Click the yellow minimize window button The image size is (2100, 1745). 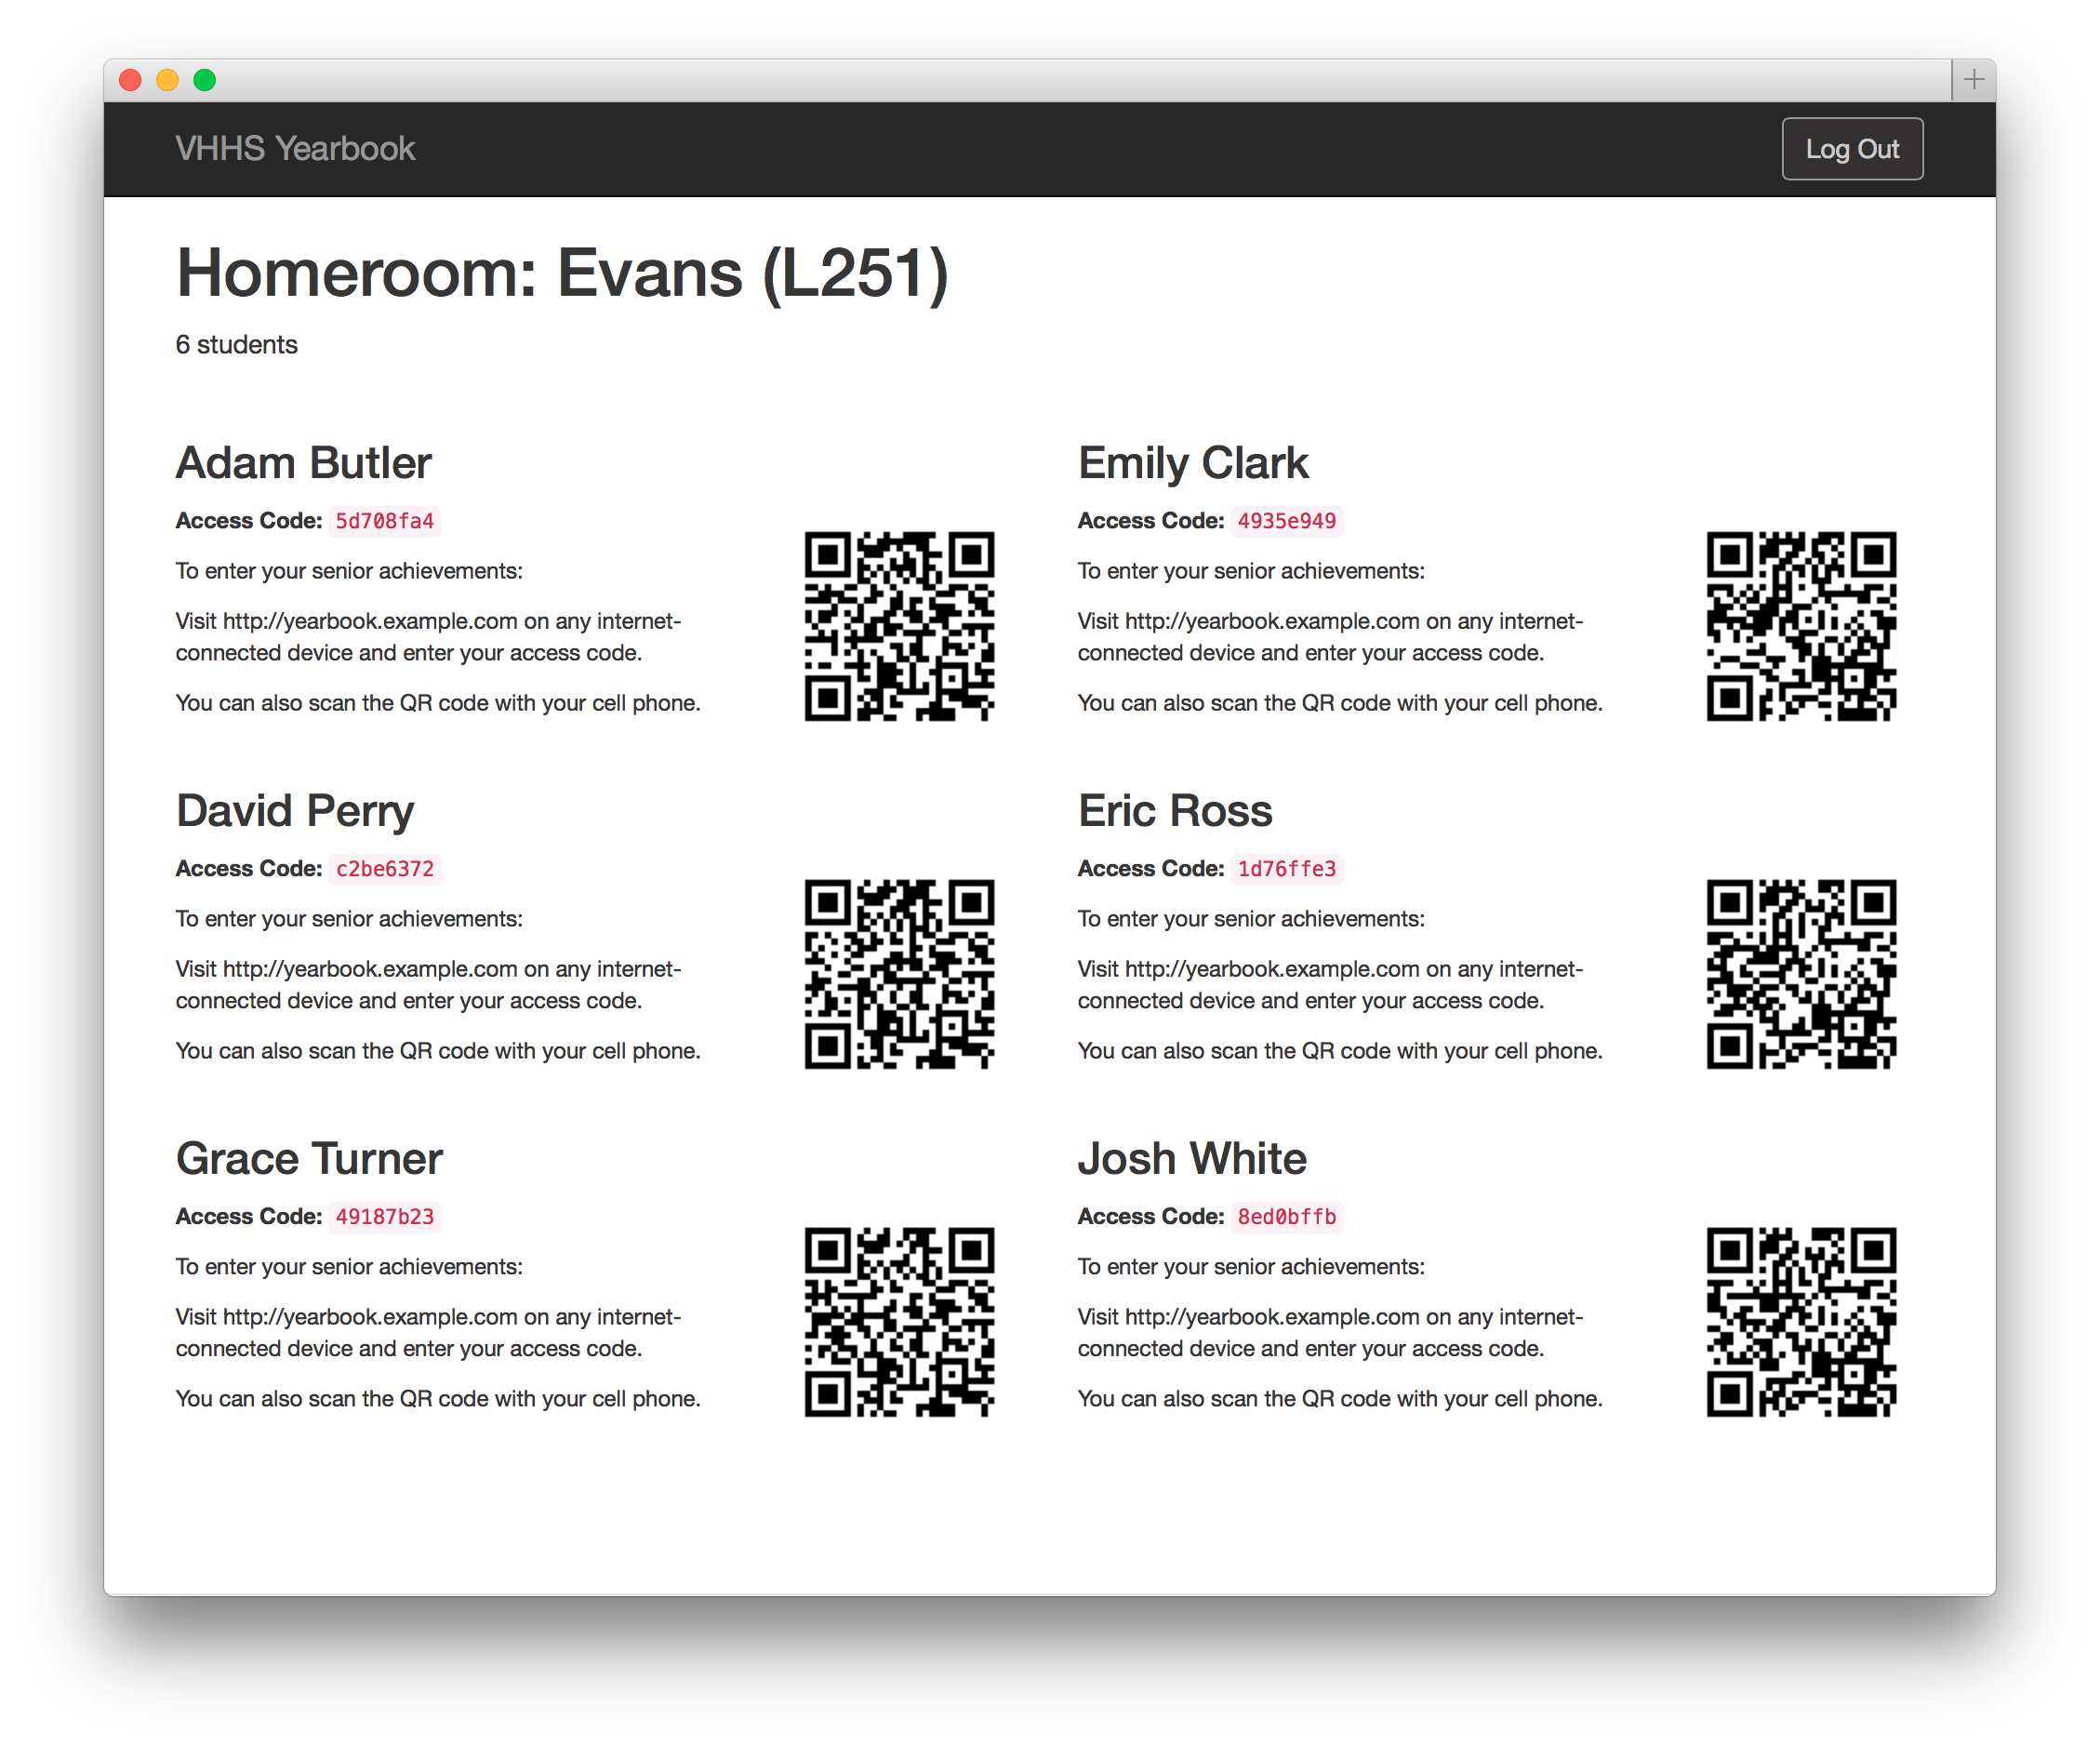click(x=168, y=80)
